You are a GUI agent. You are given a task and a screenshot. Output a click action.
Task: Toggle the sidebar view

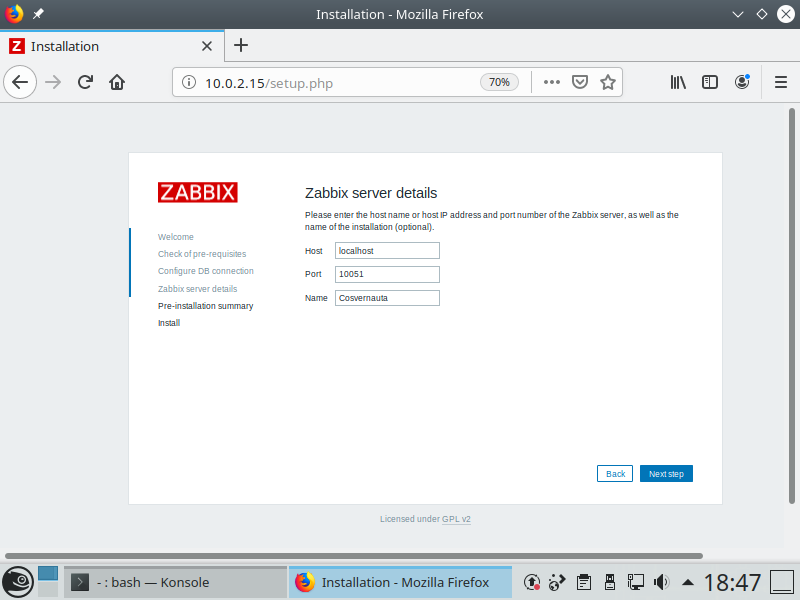[710, 82]
